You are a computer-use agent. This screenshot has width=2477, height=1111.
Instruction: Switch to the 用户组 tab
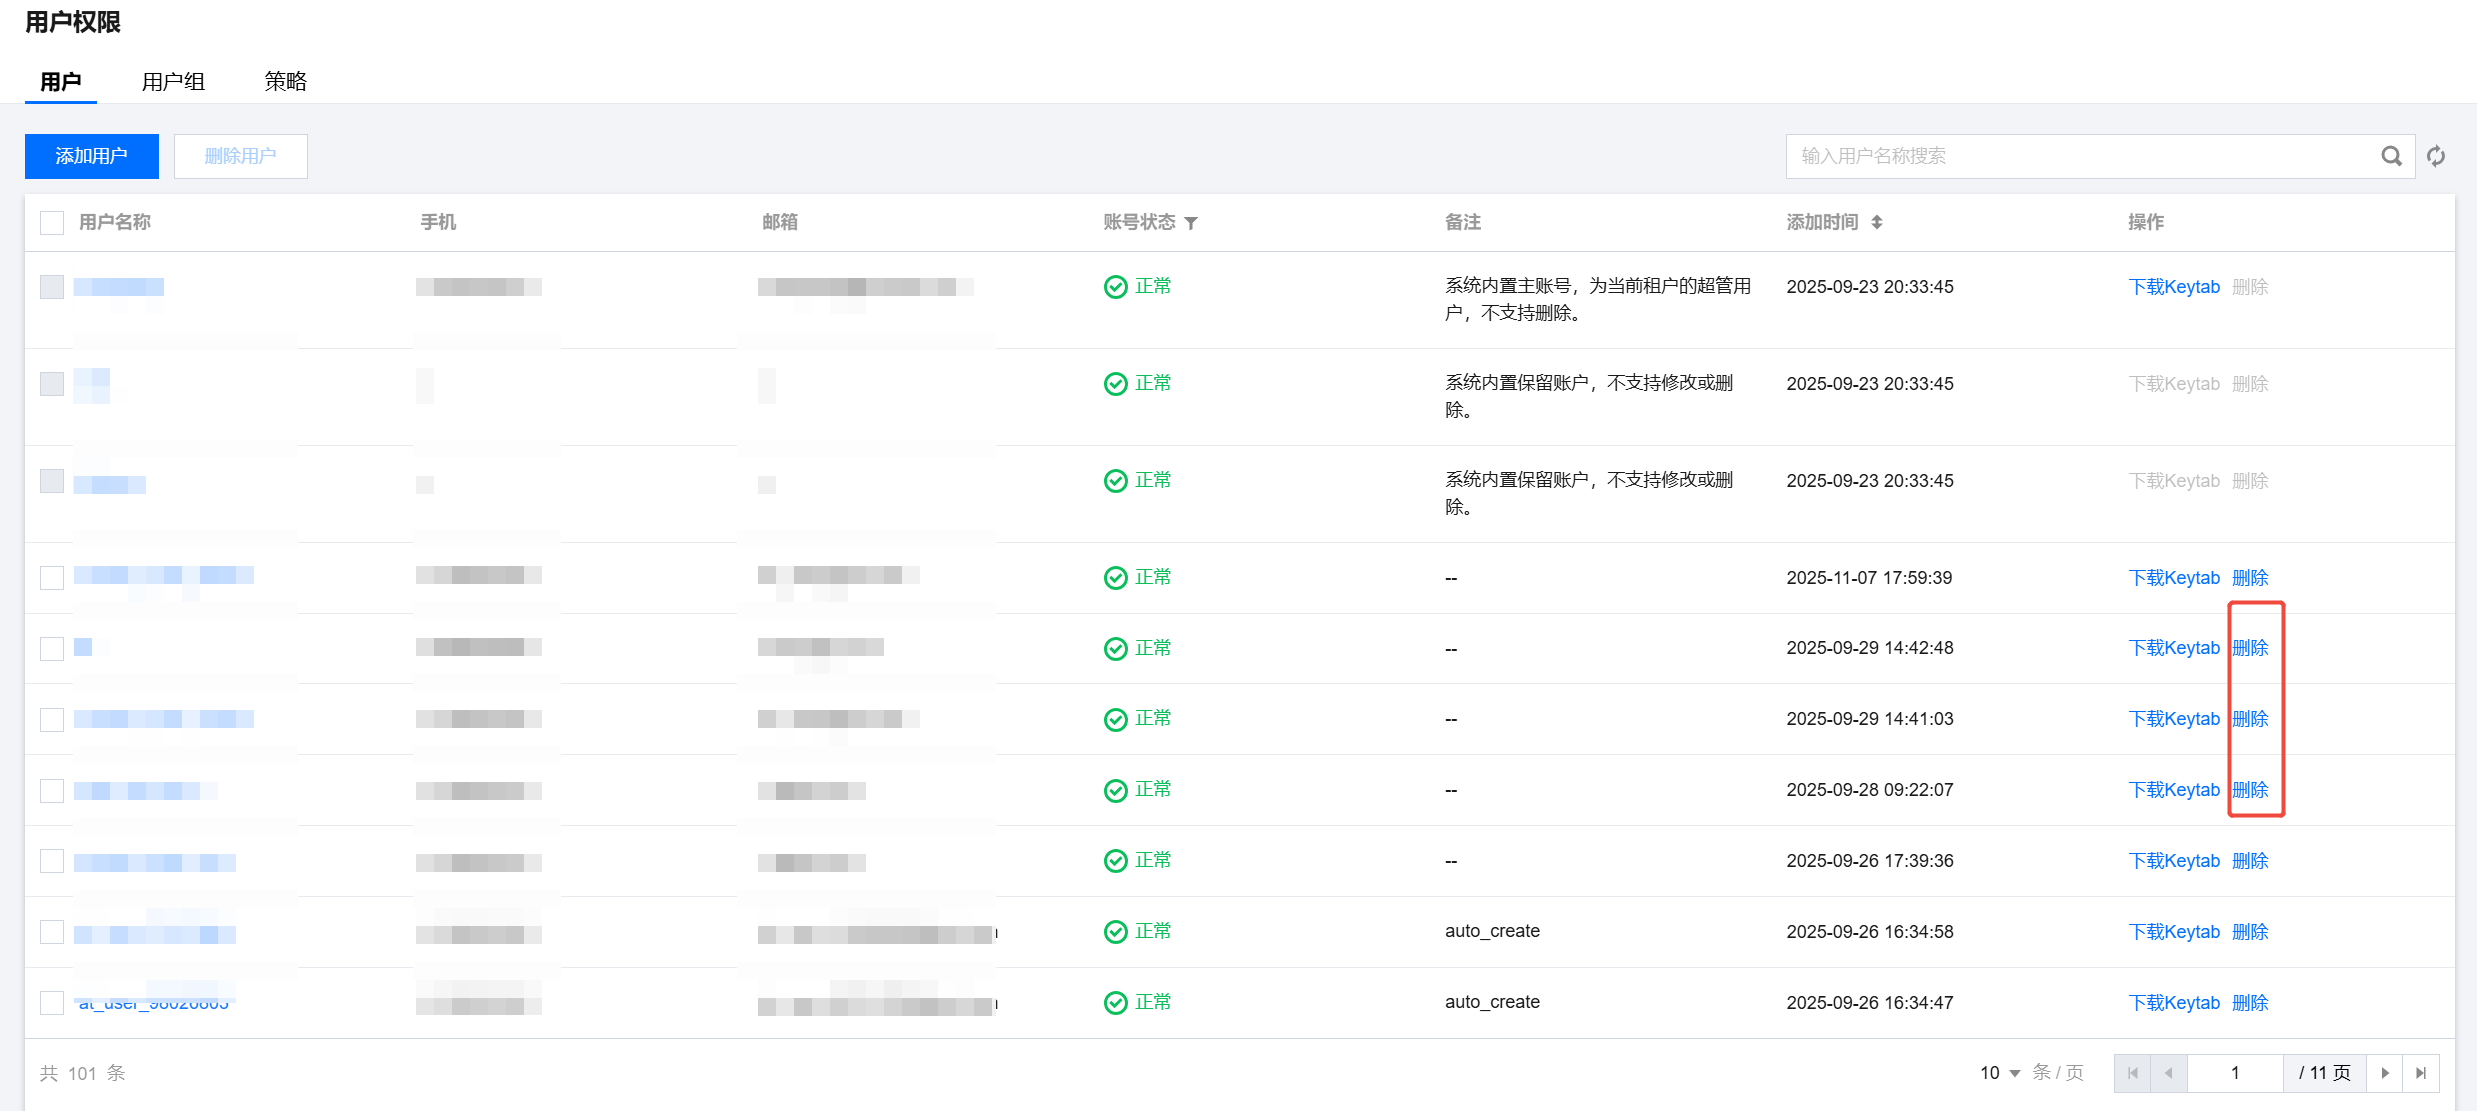click(x=173, y=82)
